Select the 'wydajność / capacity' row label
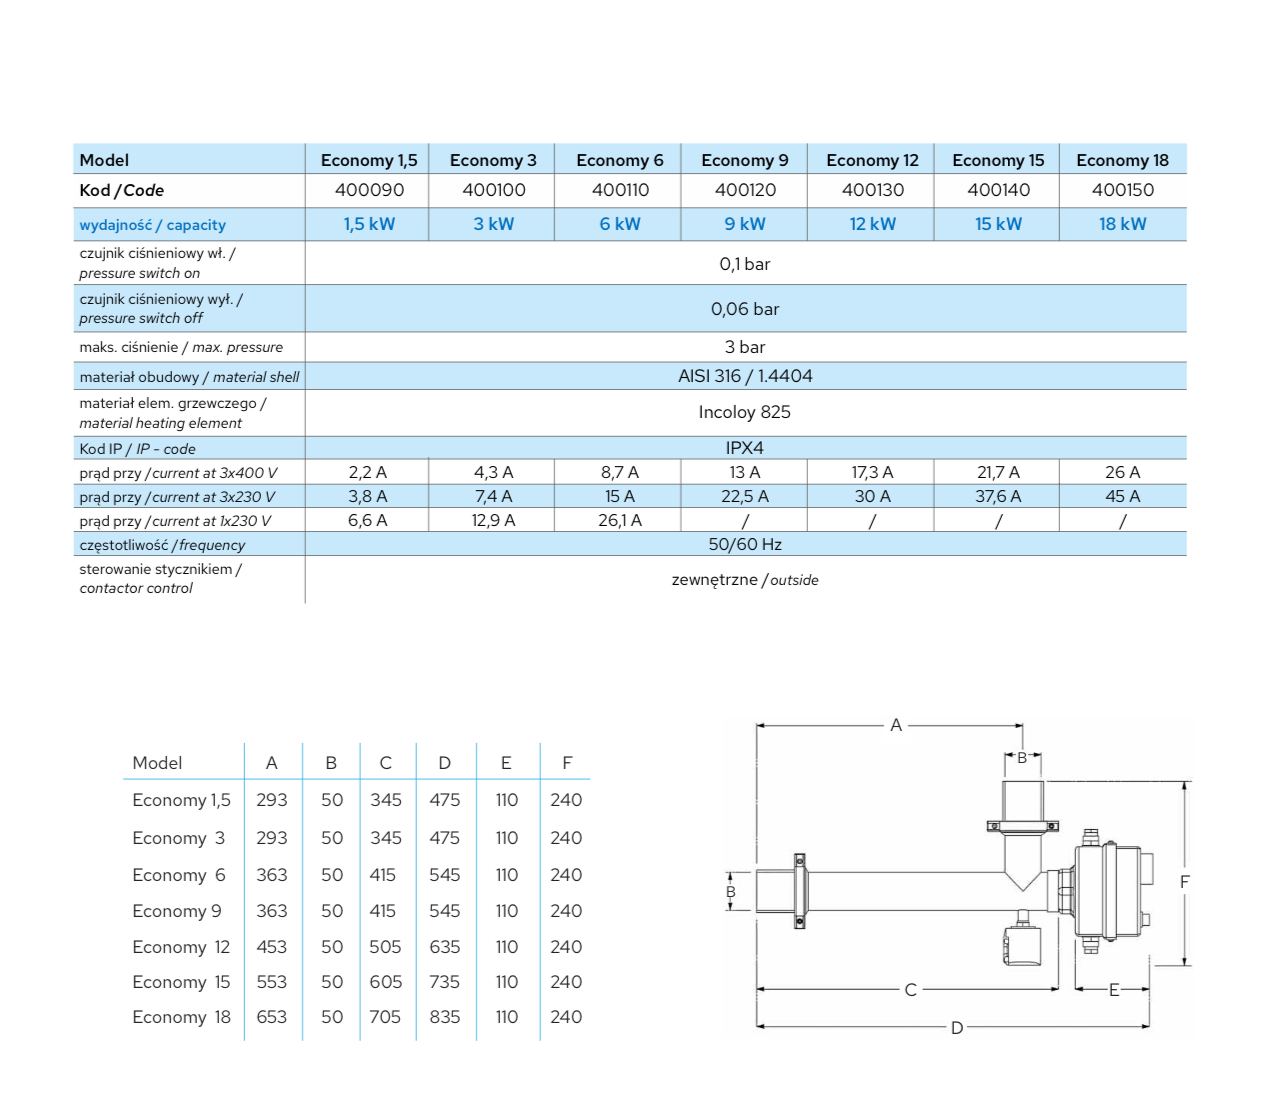This screenshot has height=1102, width=1284. click(153, 225)
